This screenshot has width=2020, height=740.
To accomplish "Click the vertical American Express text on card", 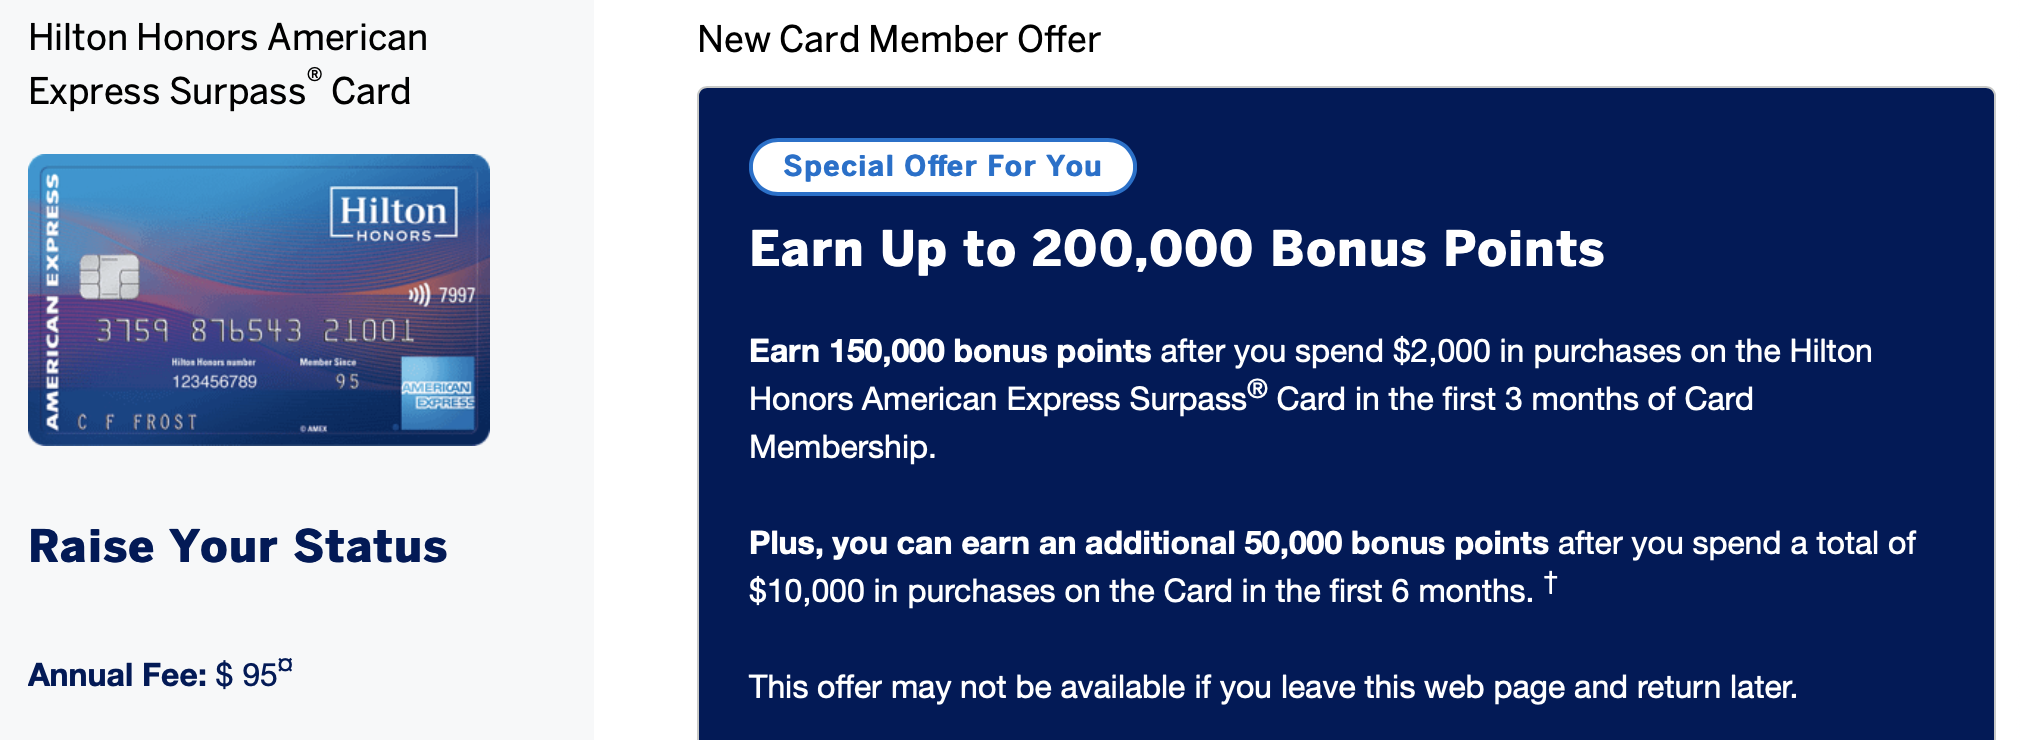I will (52, 301).
